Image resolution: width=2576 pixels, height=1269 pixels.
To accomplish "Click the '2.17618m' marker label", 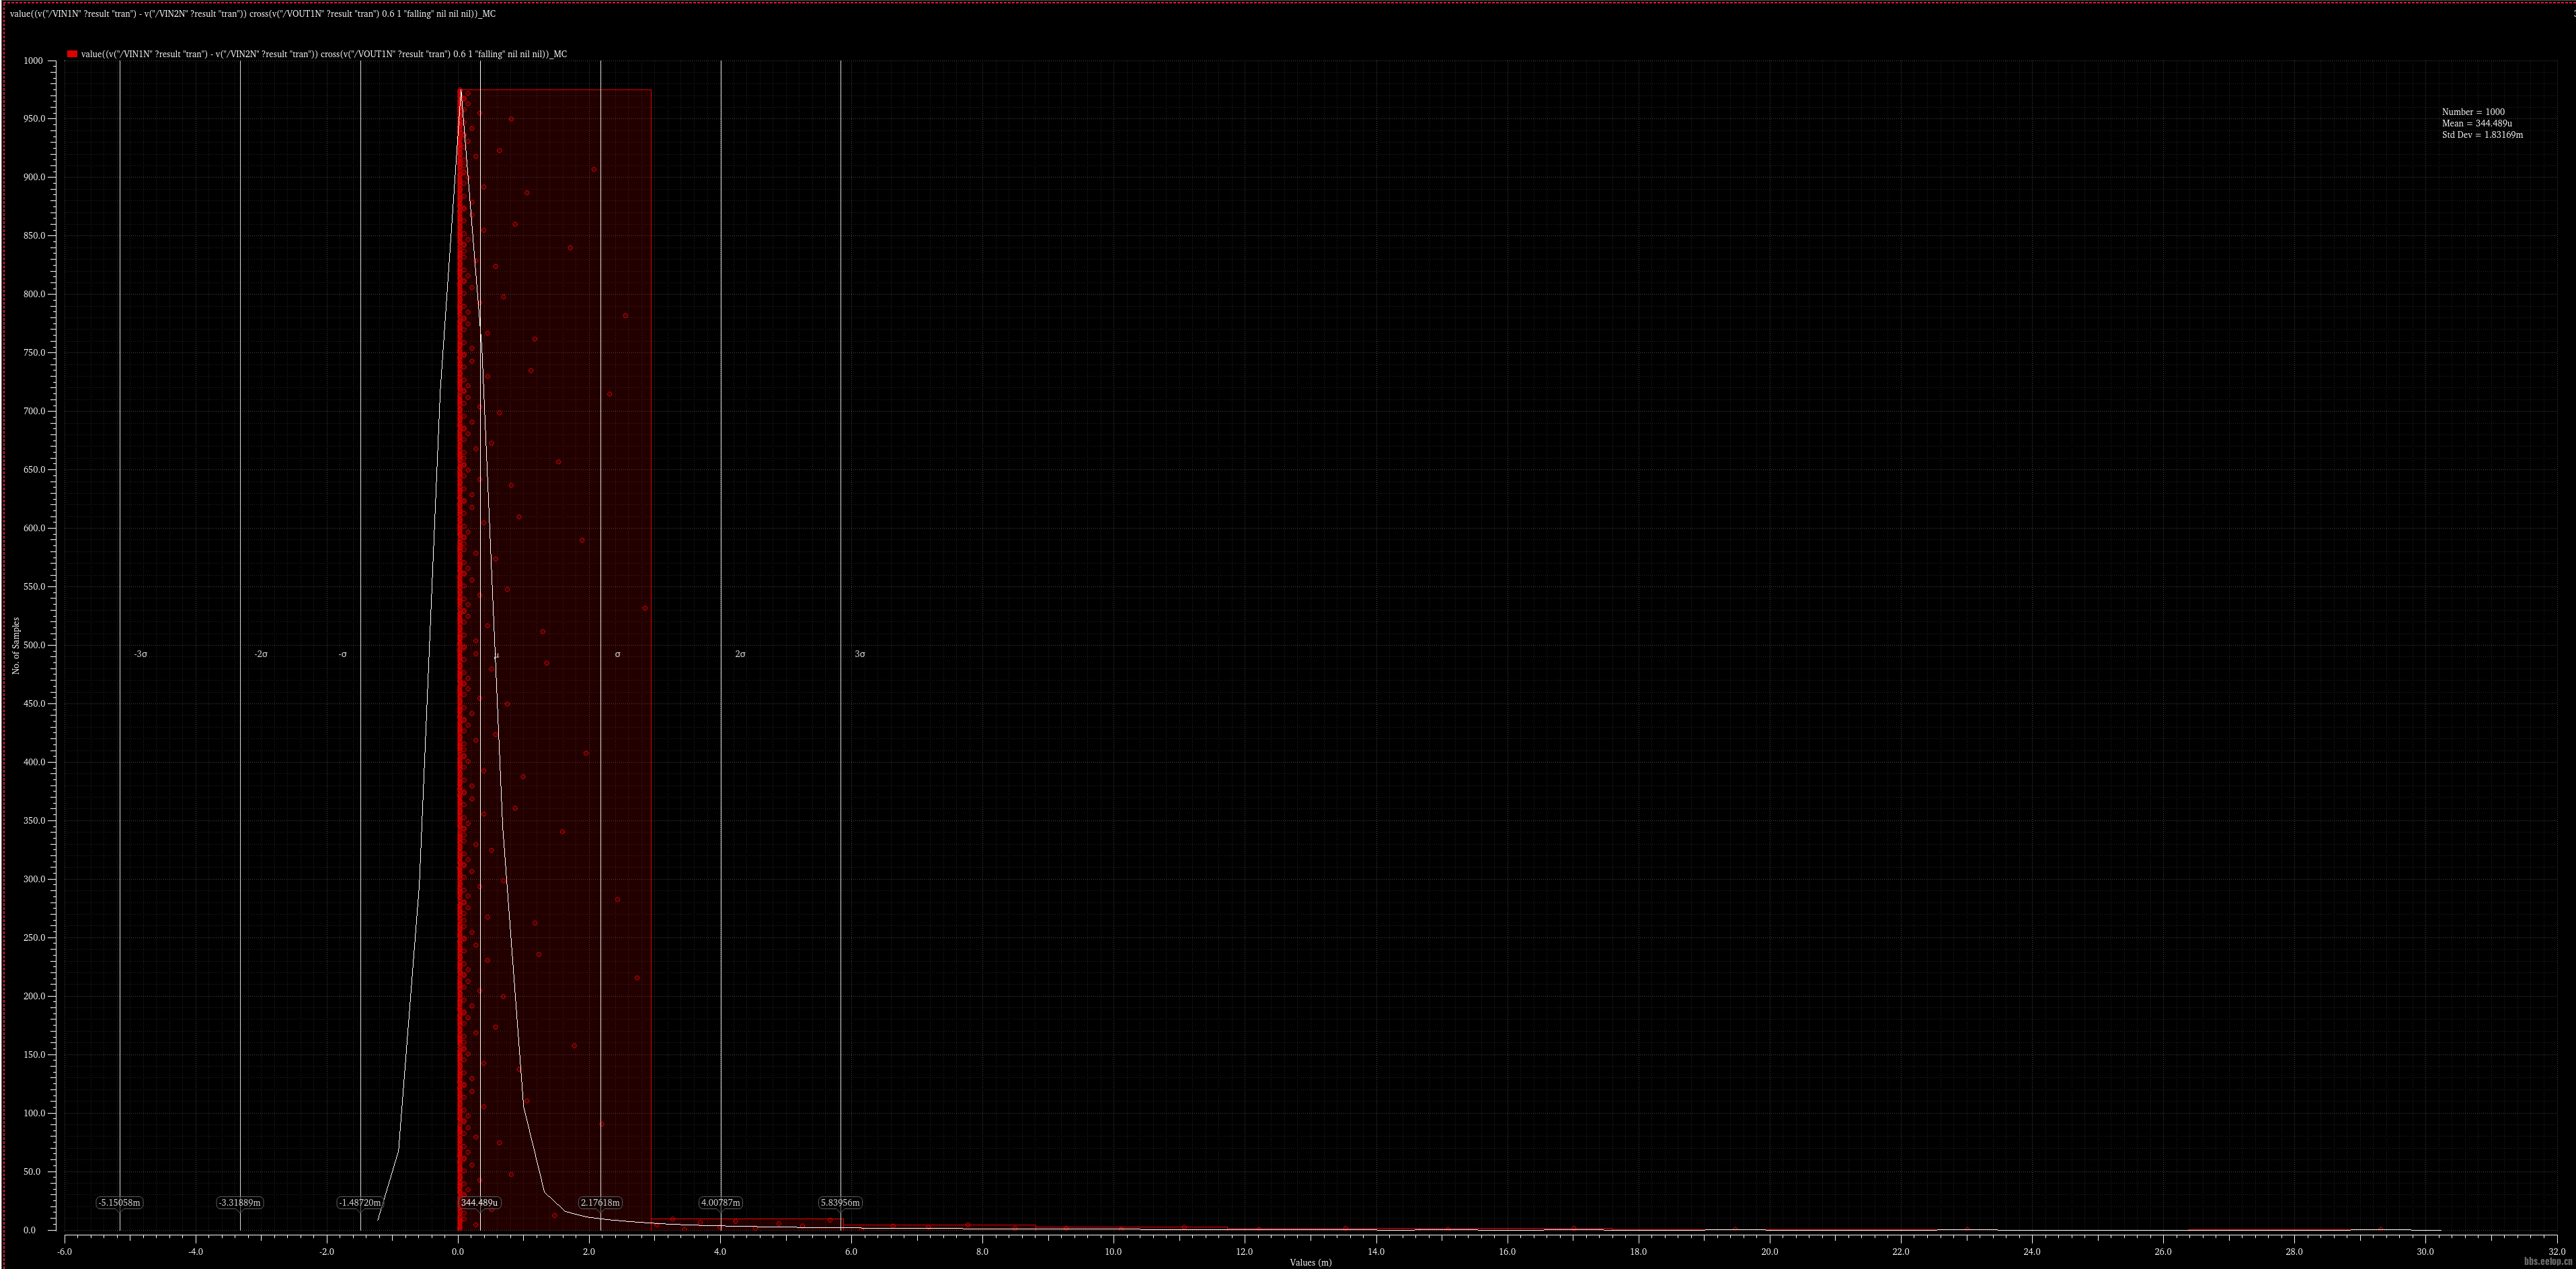I will click(x=600, y=1202).
